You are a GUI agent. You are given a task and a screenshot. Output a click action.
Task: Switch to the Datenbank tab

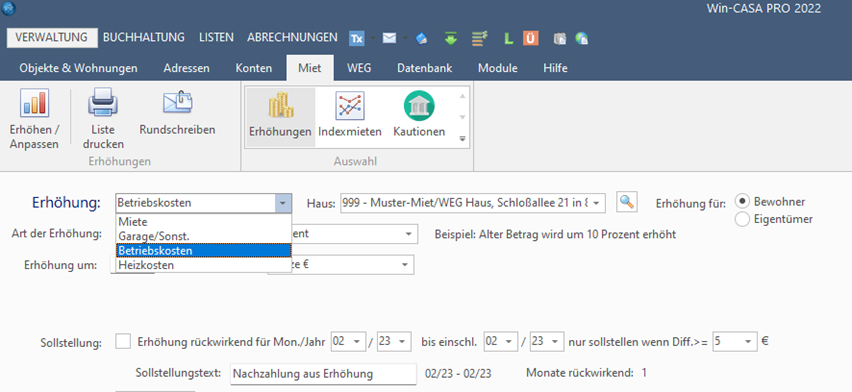424,68
